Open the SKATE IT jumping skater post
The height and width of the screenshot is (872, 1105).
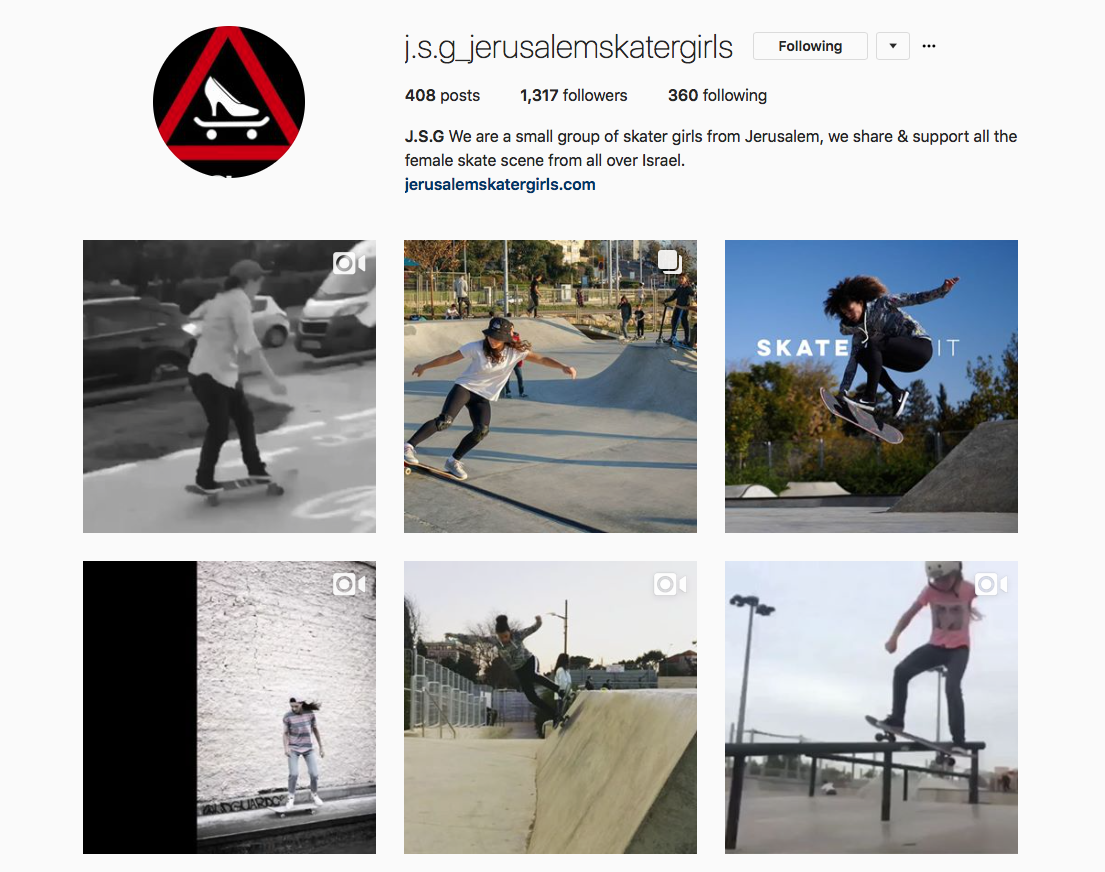tap(871, 386)
